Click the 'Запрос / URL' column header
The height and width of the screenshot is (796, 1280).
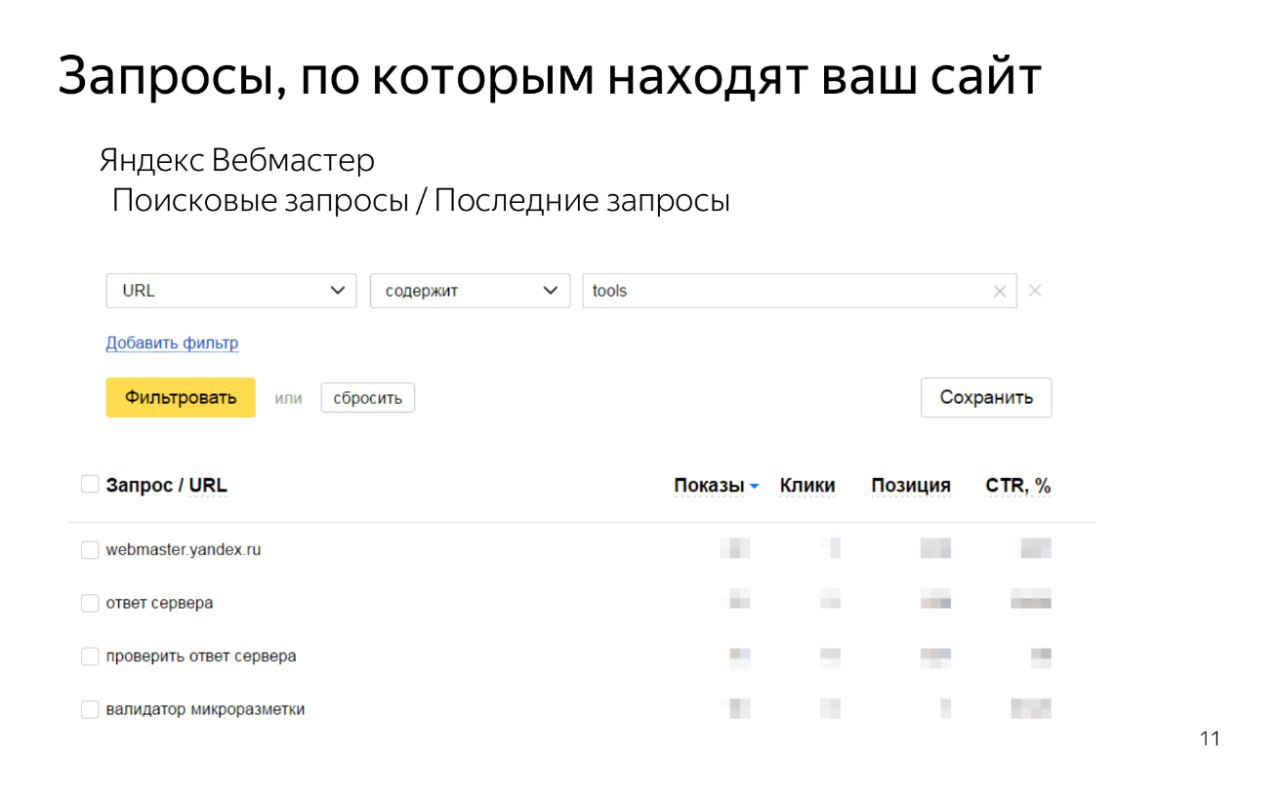tap(166, 486)
